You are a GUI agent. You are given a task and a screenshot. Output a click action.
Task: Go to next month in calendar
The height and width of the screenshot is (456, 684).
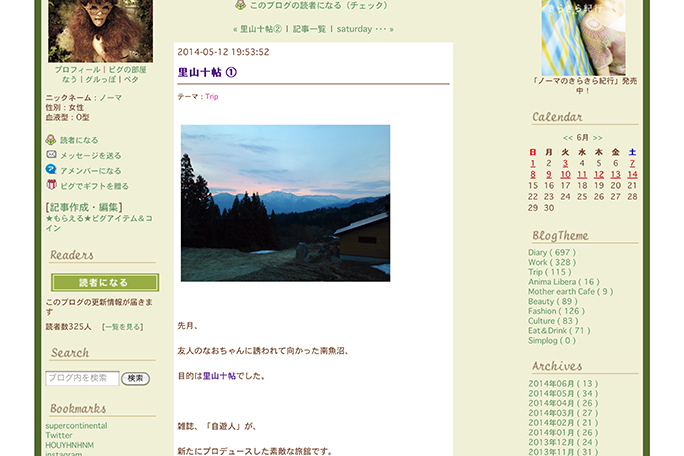point(598,138)
